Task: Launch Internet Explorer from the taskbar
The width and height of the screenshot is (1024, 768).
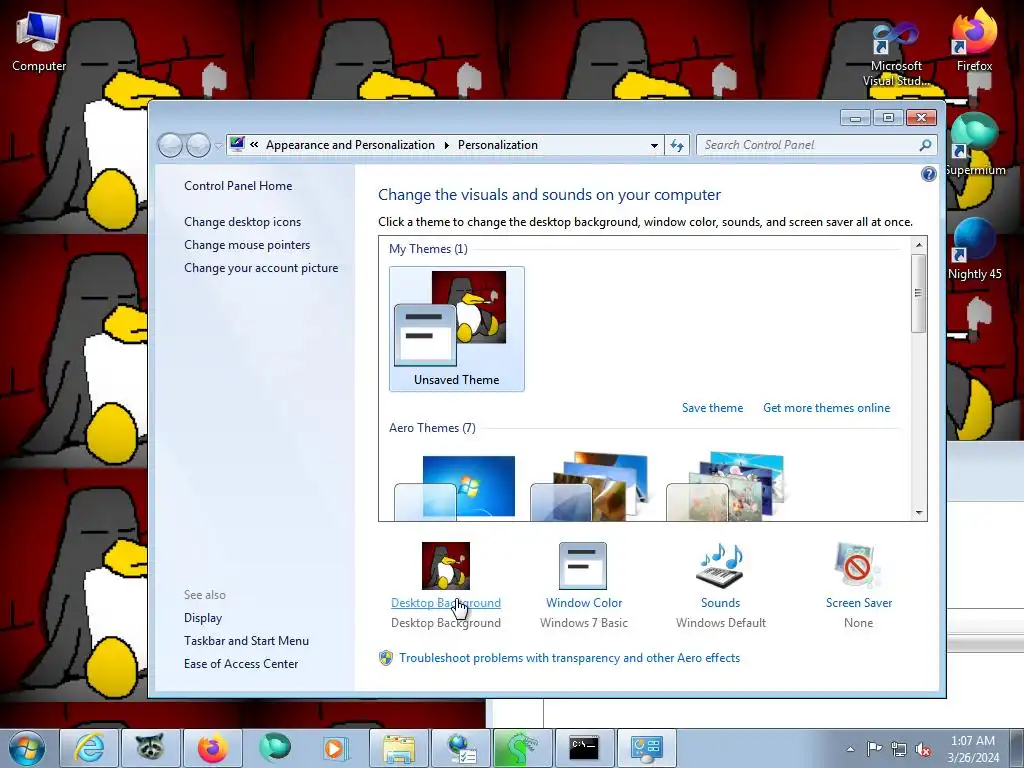Action: point(89,748)
